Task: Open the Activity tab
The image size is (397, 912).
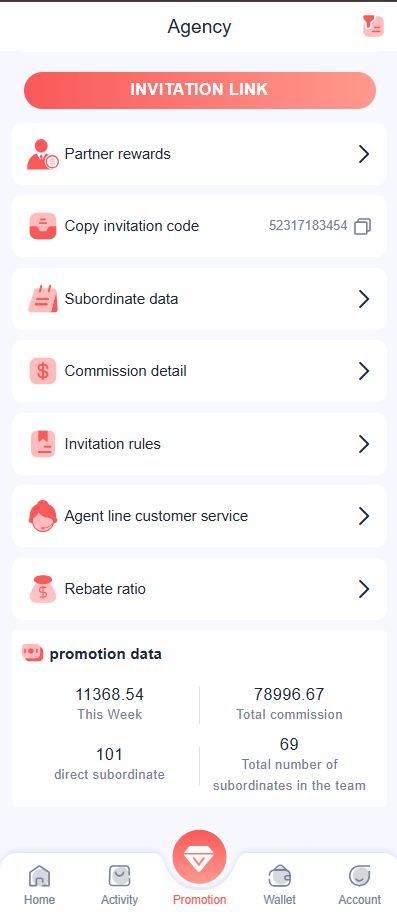Action: coord(120,885)
